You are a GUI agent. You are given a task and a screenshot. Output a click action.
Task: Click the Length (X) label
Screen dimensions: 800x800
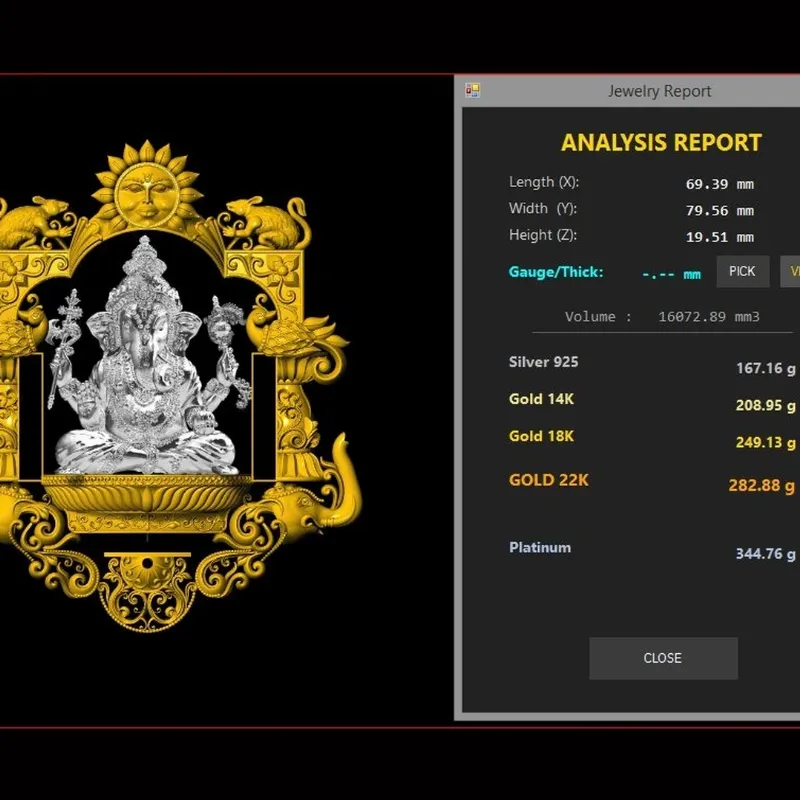(544, 182)
